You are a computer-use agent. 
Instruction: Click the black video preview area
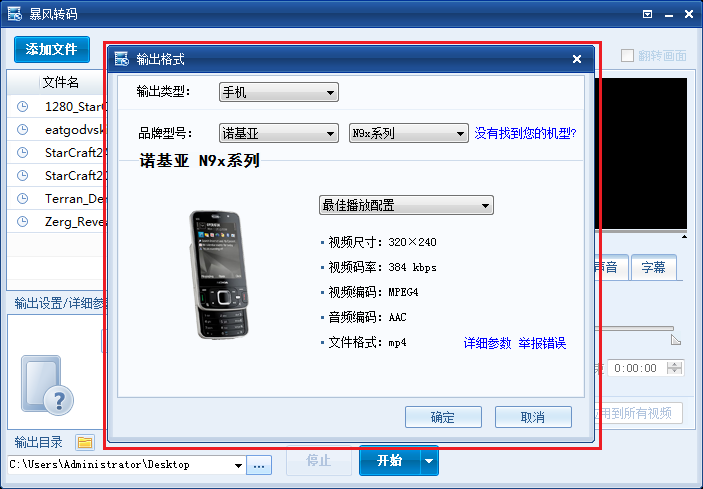(x=641, y=154)
